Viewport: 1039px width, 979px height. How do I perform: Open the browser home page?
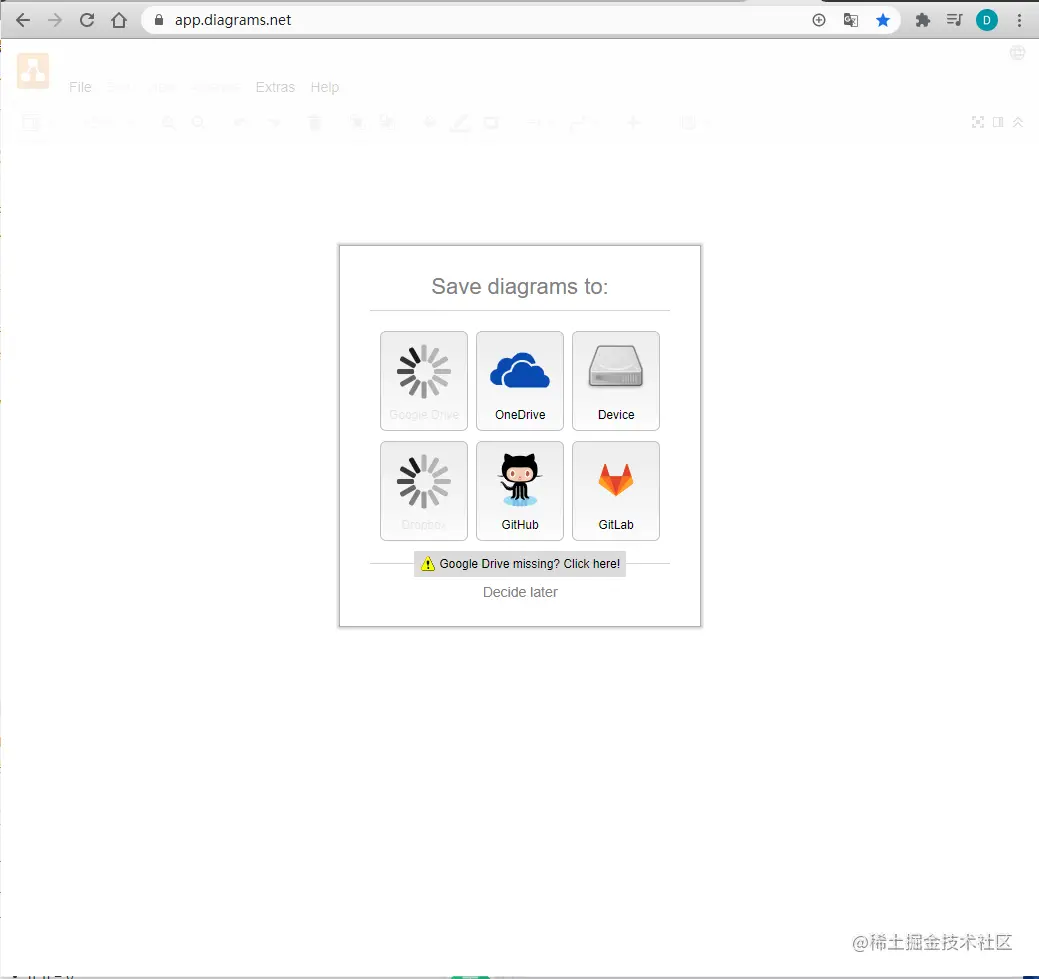point(119,20)
